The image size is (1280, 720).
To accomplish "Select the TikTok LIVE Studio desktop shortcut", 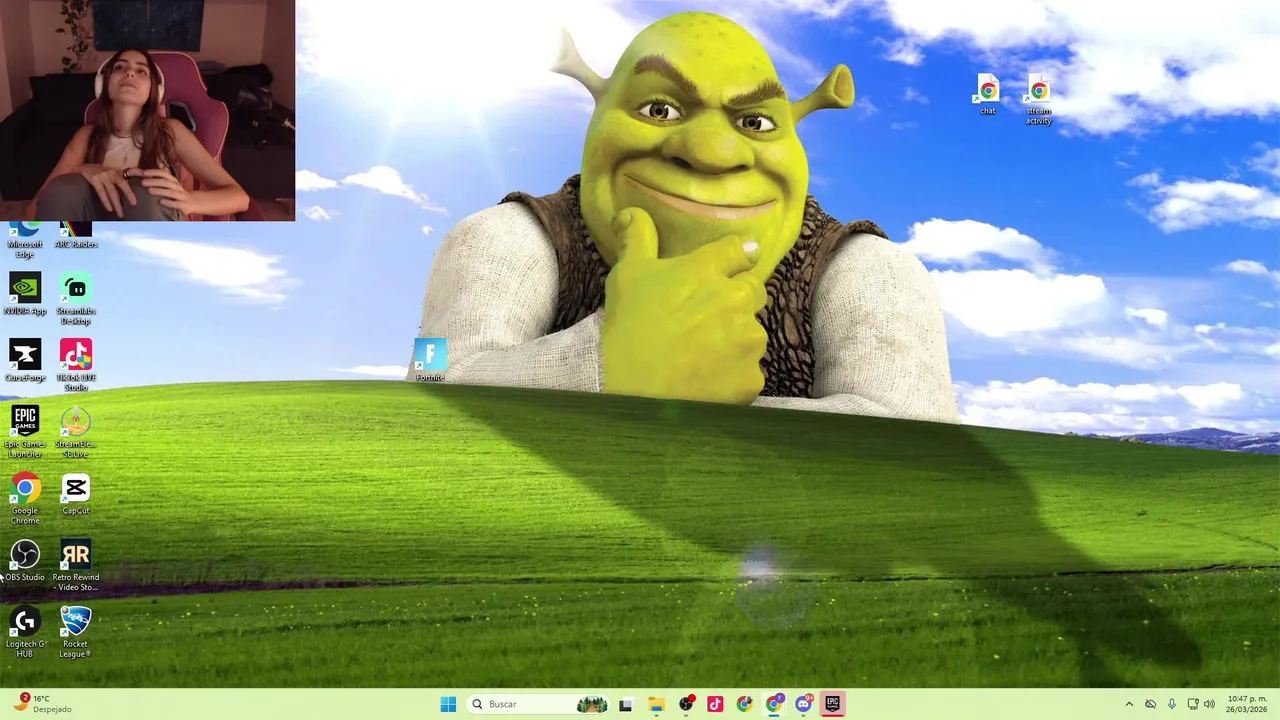I will coord(76,365).
